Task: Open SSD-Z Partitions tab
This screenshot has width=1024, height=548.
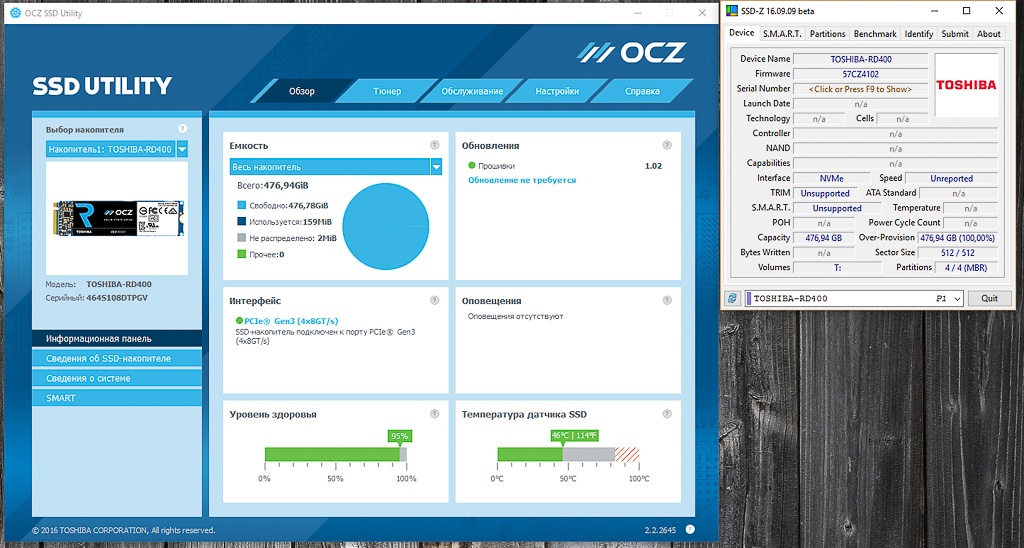Action: pos(827,34)
